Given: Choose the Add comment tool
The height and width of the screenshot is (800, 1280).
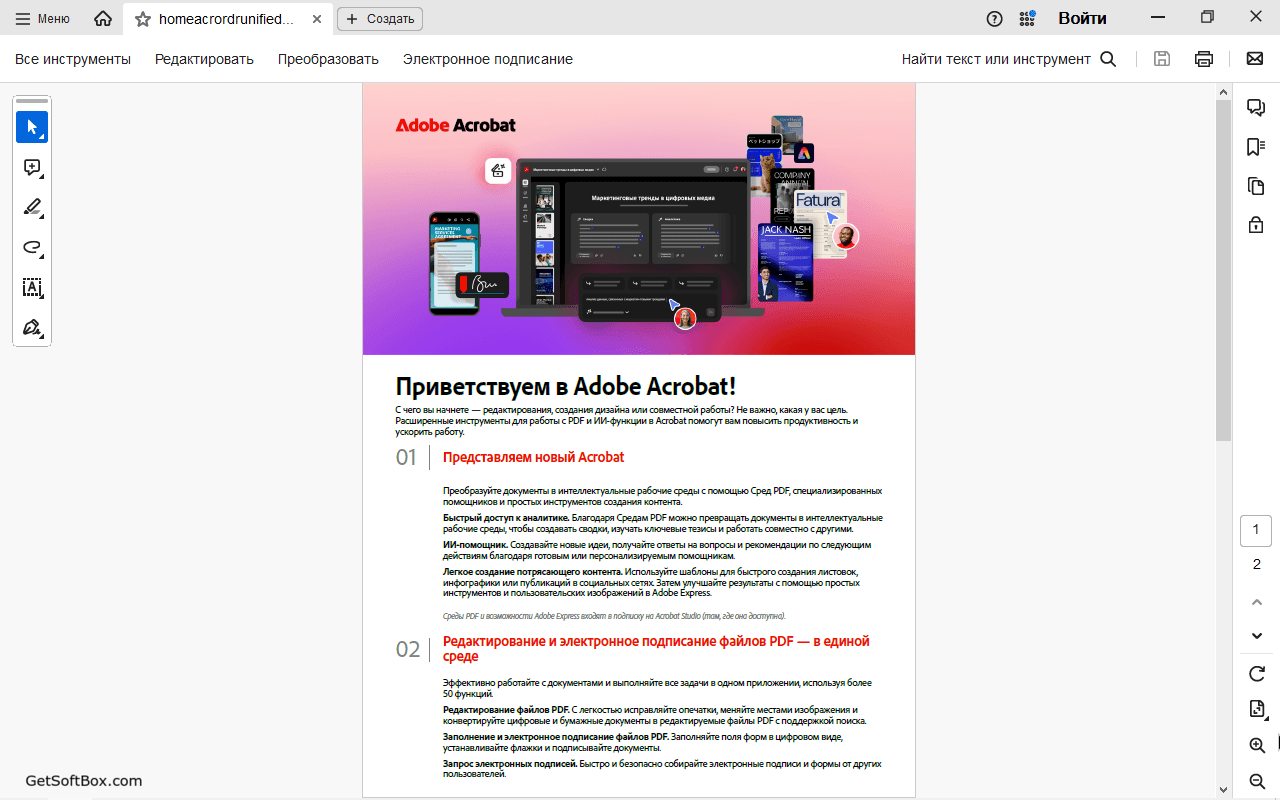Looking at the screenshot, I should [32, 168].
